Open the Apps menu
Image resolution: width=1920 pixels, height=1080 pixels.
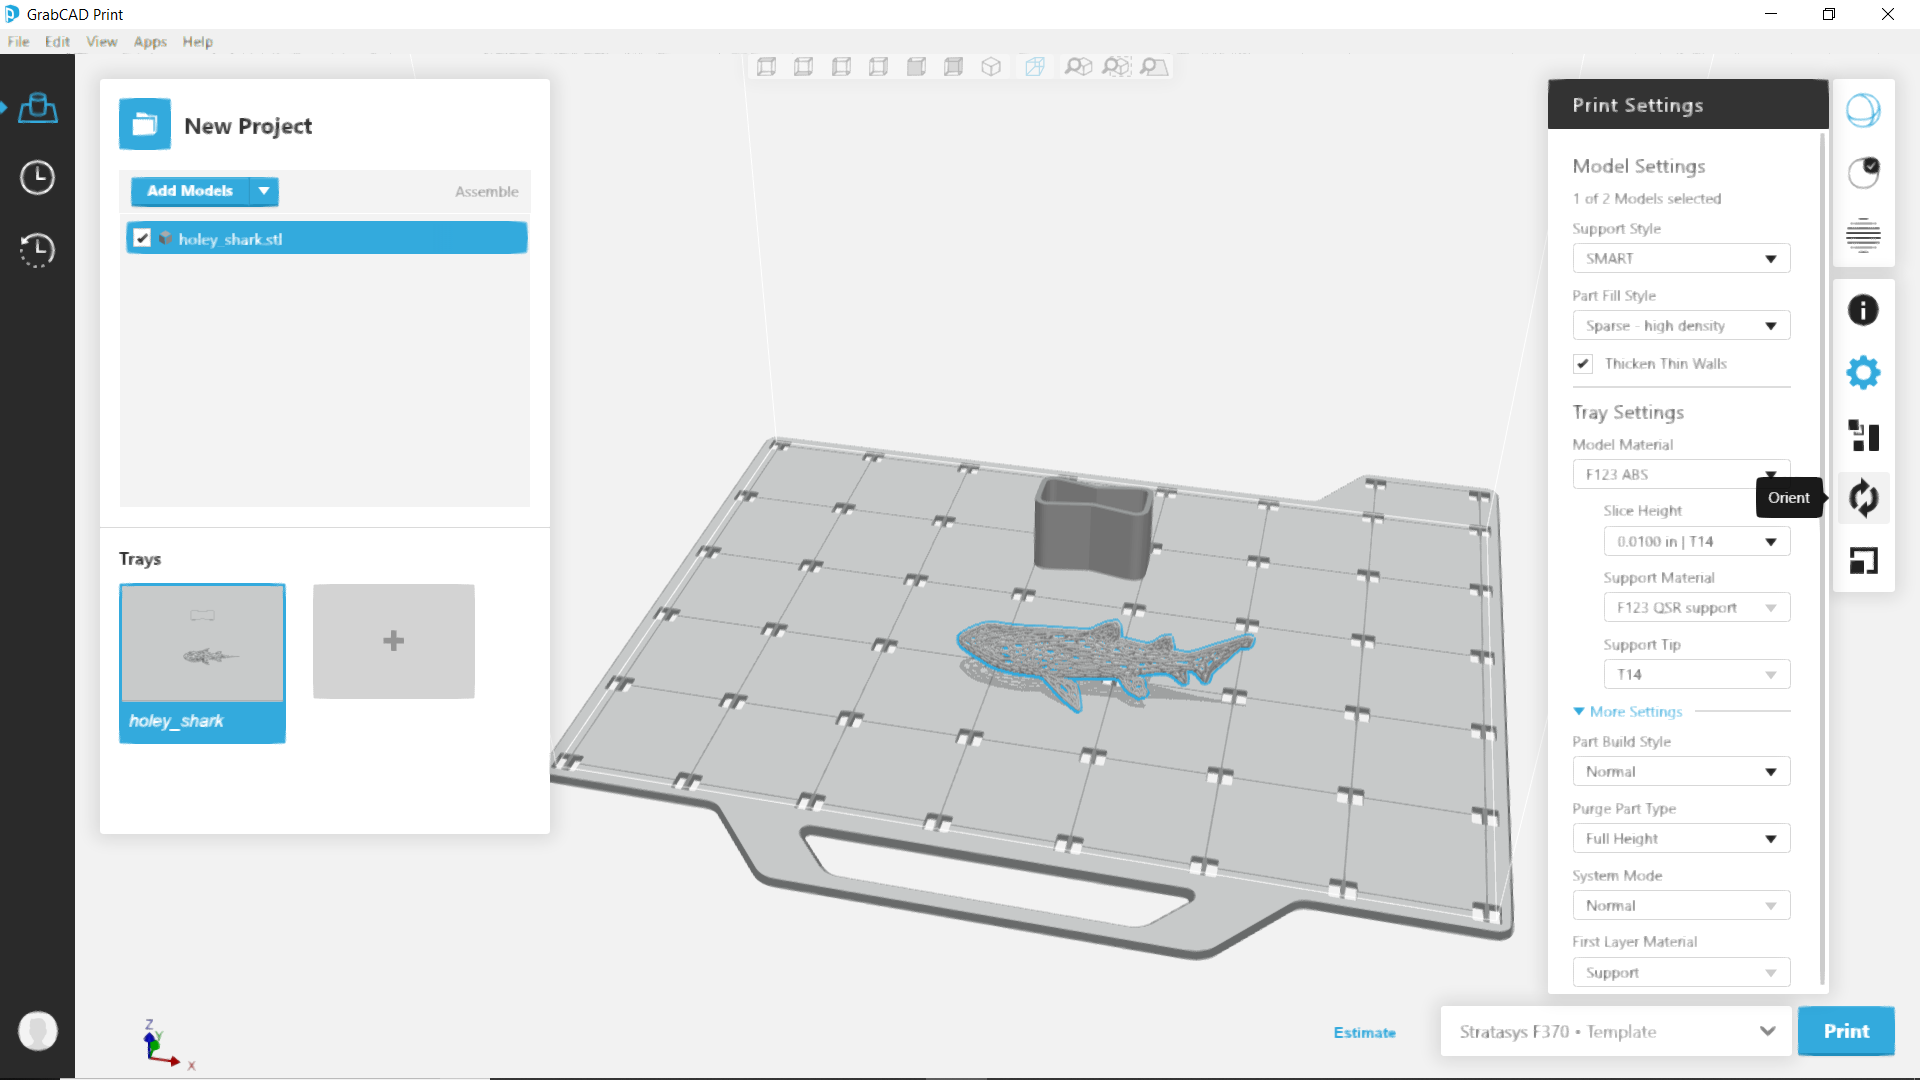(x=150, y=42)
